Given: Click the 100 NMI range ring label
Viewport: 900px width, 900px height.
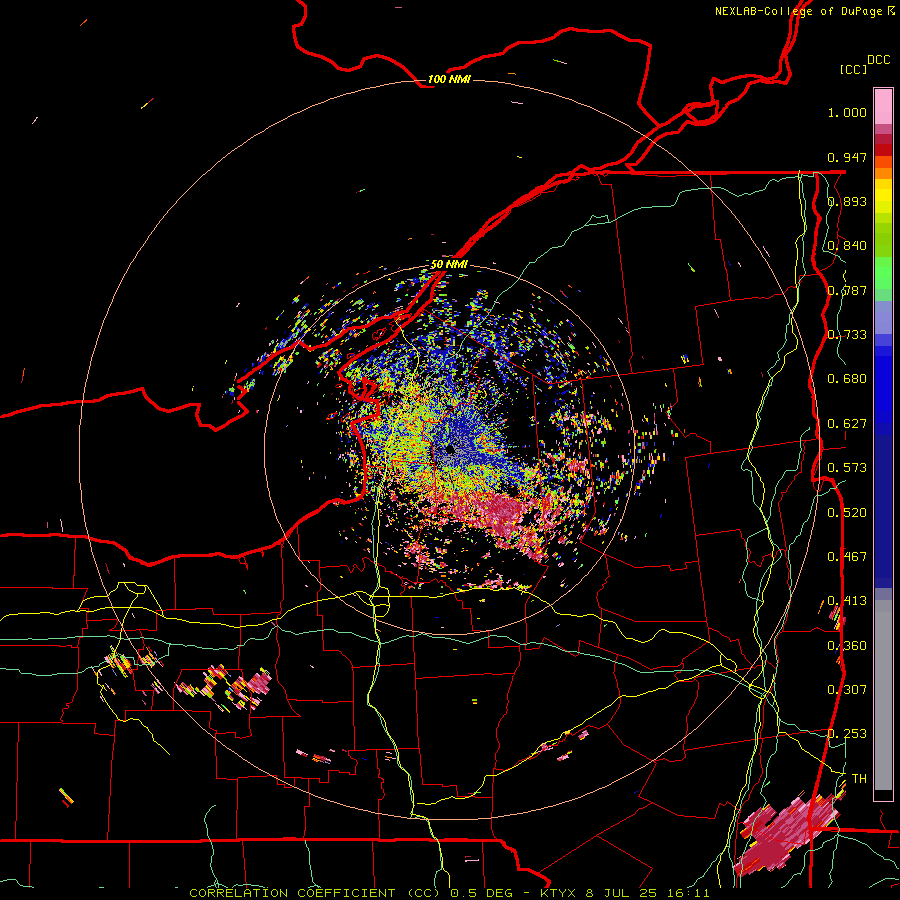Looking at the screenshot, I should 449,79.
